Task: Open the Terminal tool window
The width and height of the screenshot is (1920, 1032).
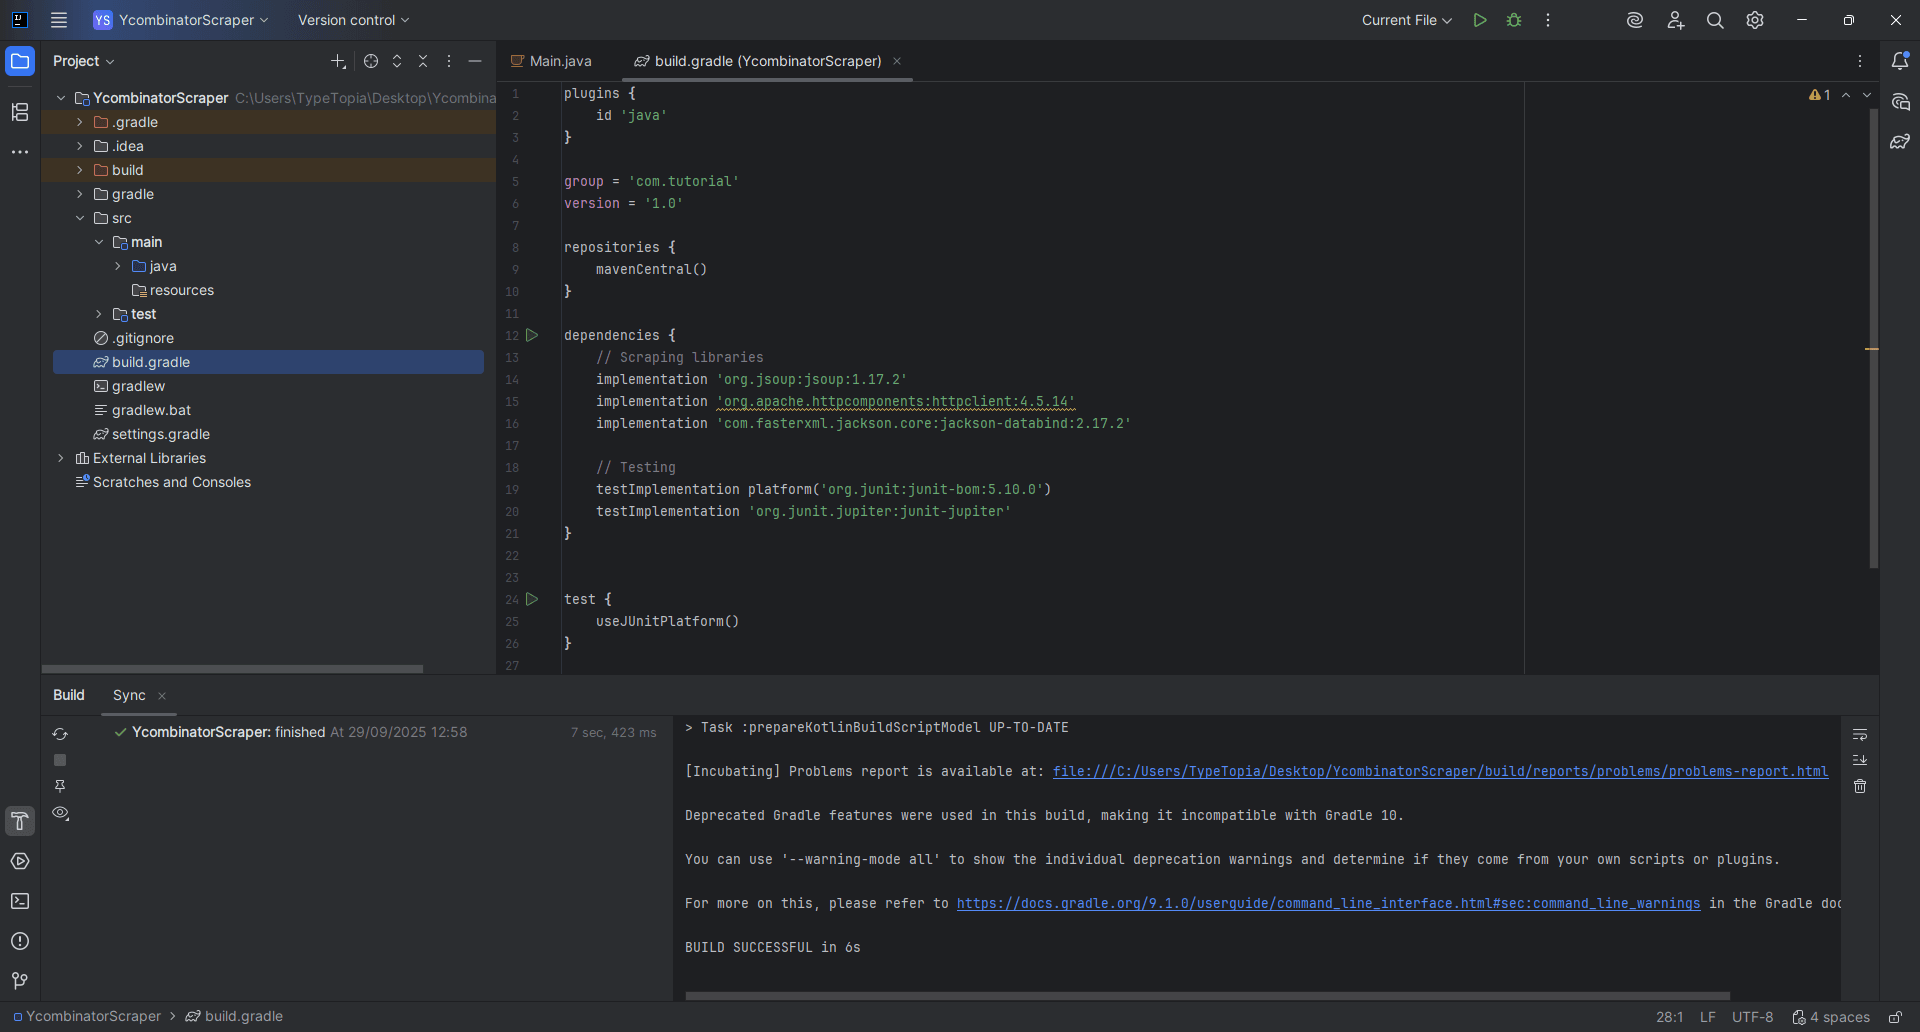Action: click(20, 901)
